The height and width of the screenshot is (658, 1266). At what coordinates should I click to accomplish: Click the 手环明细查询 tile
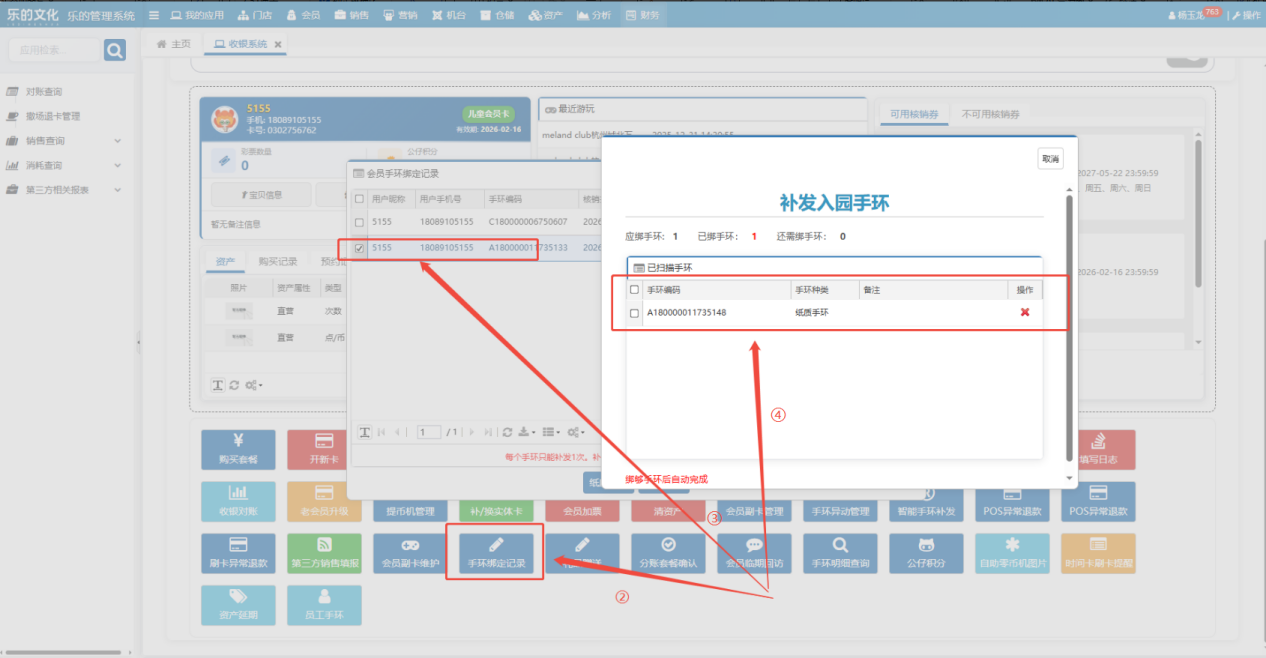(x=840, y=553)
